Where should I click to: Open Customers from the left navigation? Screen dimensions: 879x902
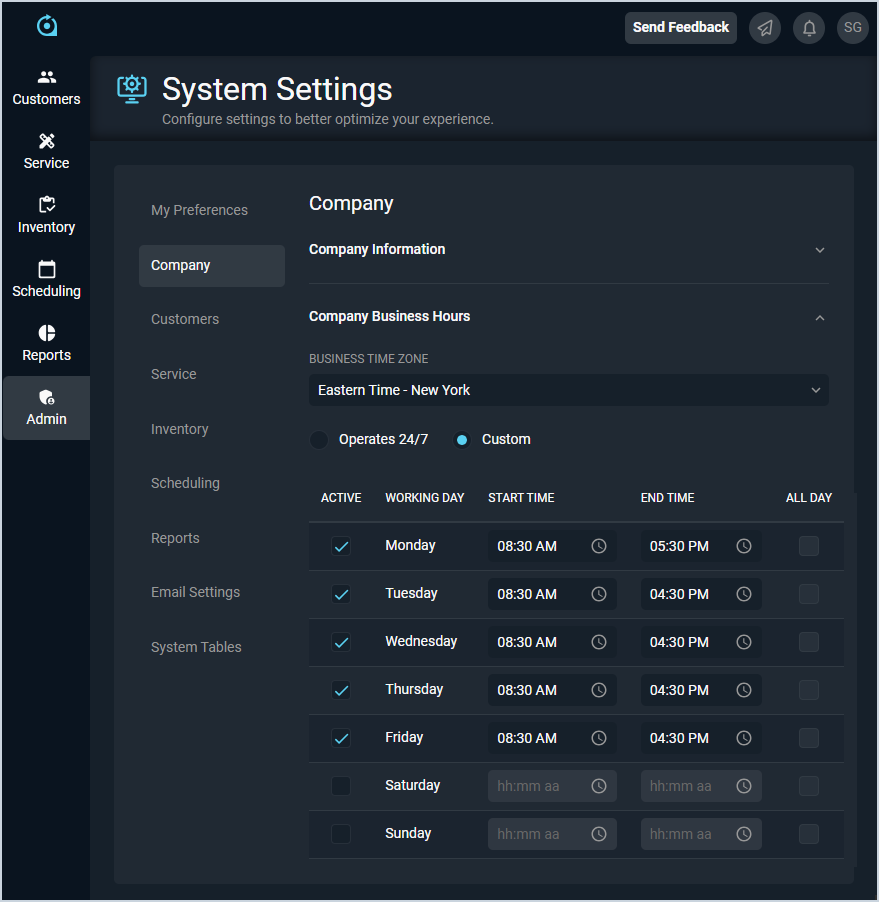(x=46, y=88)
